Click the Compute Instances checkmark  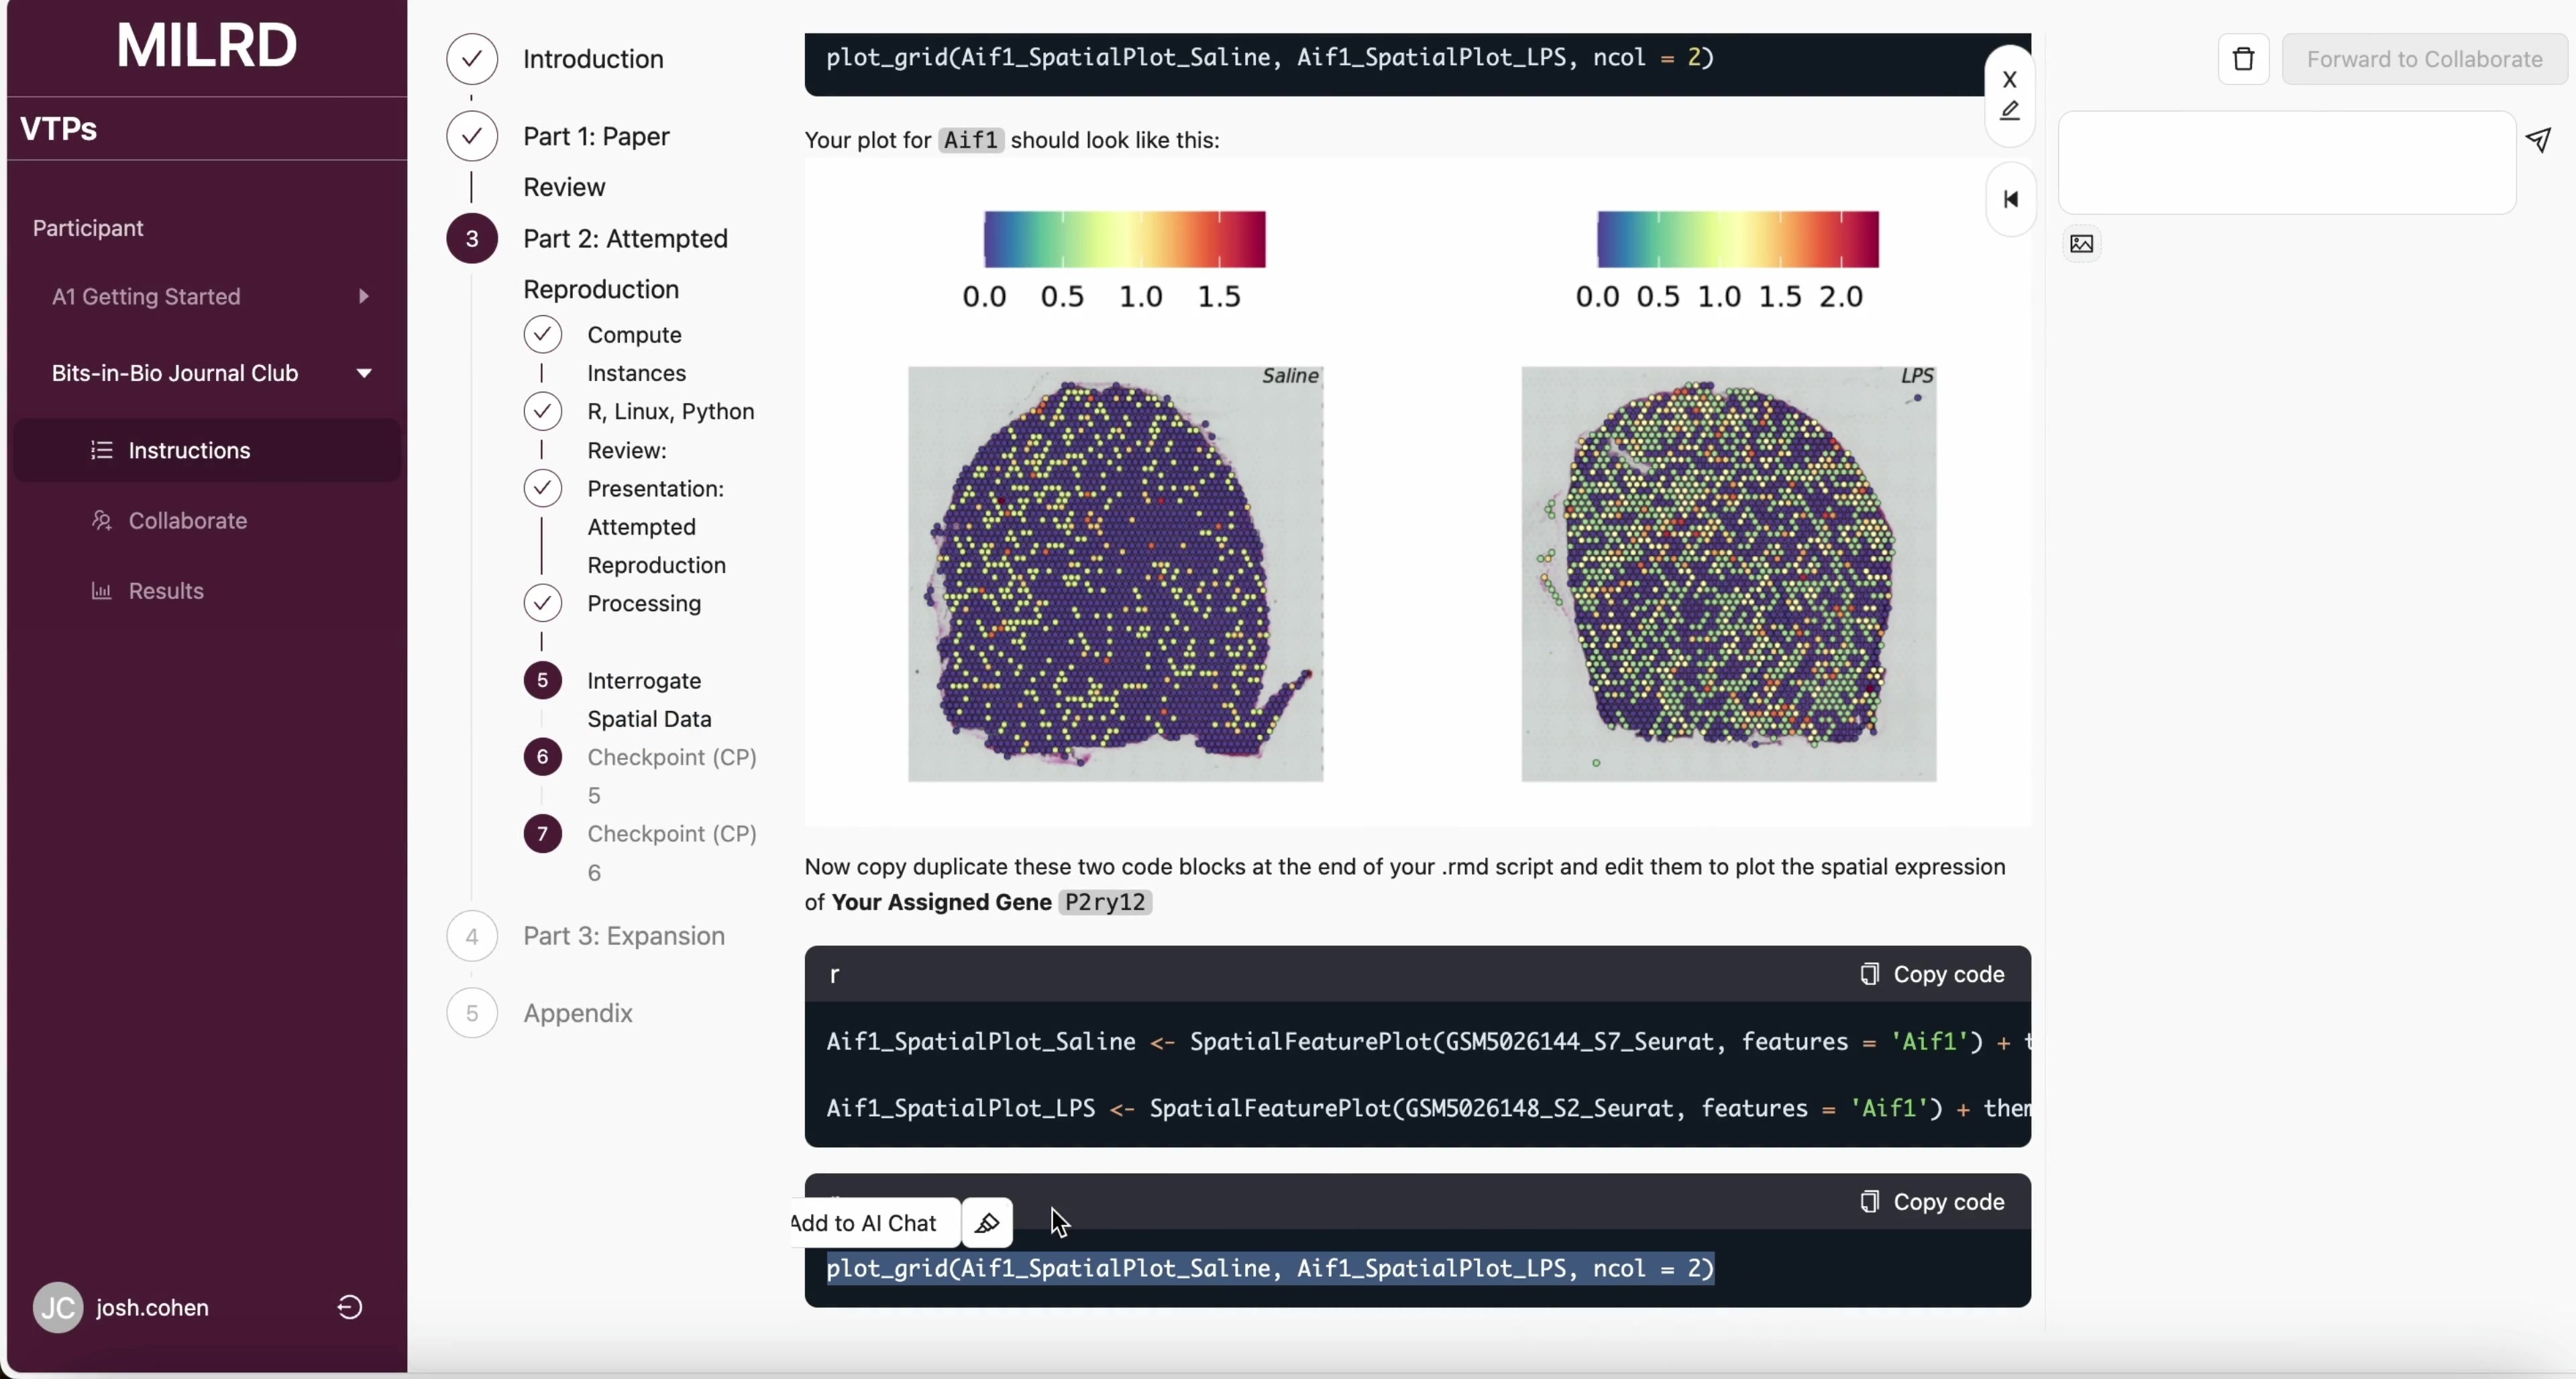[542, 334]
